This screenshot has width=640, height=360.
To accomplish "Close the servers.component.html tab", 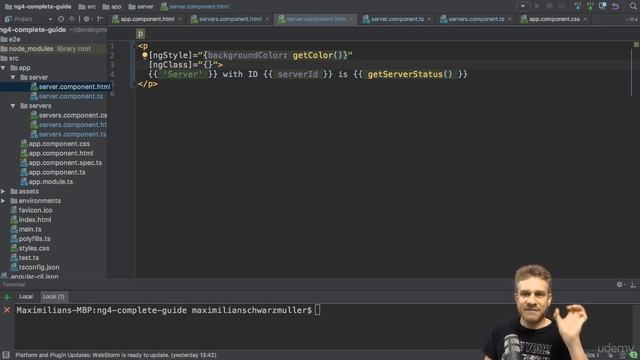I will point(267,19).
